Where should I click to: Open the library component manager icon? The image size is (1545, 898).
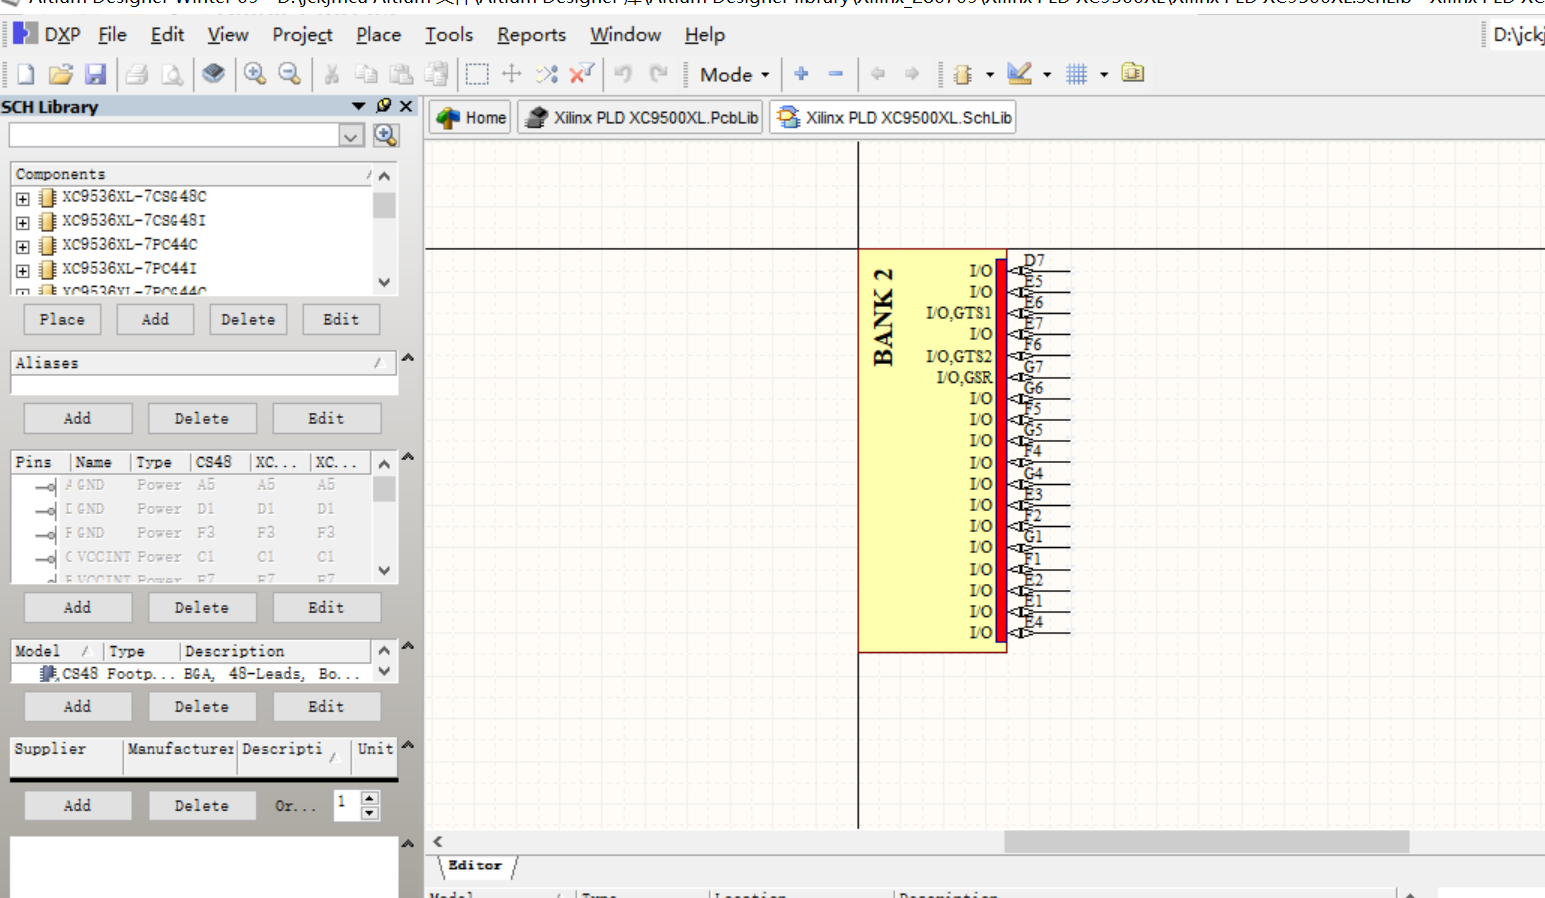1132,73
